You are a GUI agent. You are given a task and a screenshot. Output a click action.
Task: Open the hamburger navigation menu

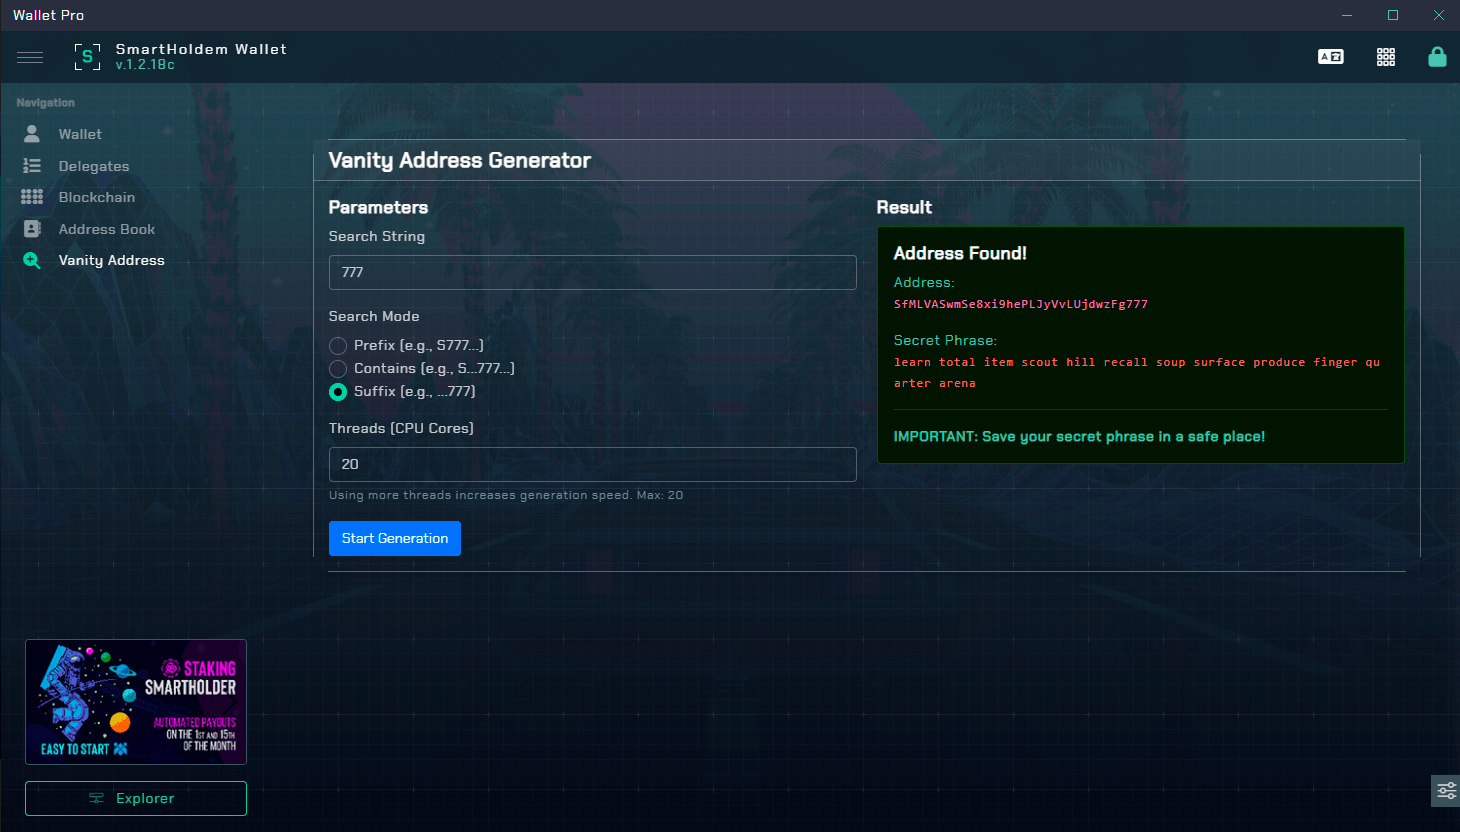[x=30, y=57]
